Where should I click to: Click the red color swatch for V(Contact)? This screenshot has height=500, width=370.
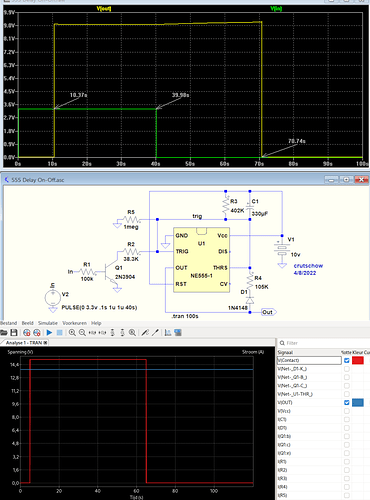coord(358,360)
